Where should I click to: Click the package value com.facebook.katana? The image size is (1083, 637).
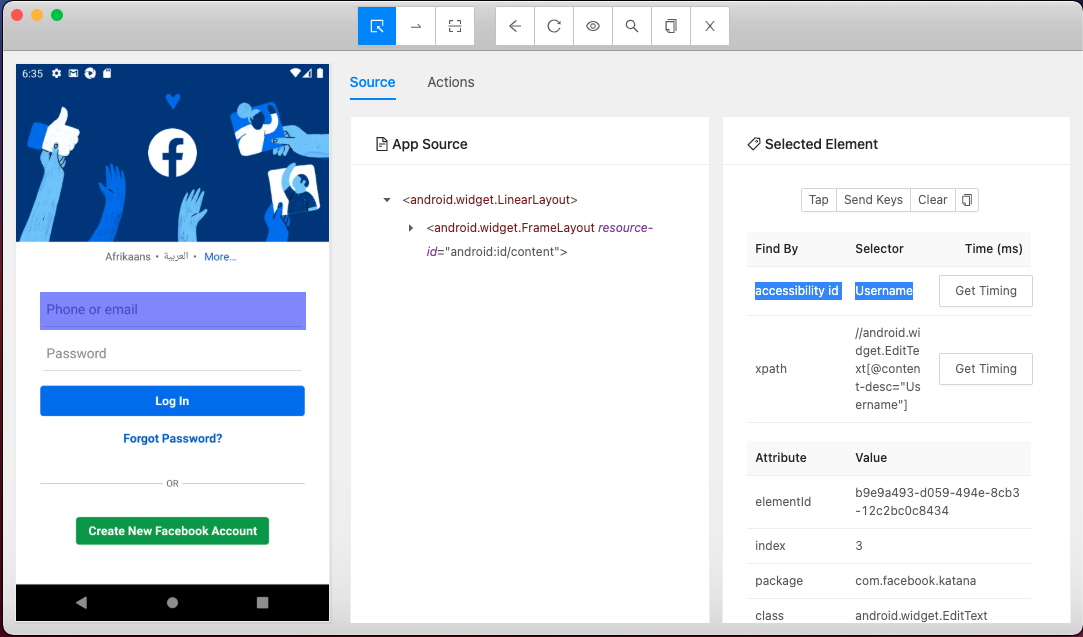coord(915,580)
